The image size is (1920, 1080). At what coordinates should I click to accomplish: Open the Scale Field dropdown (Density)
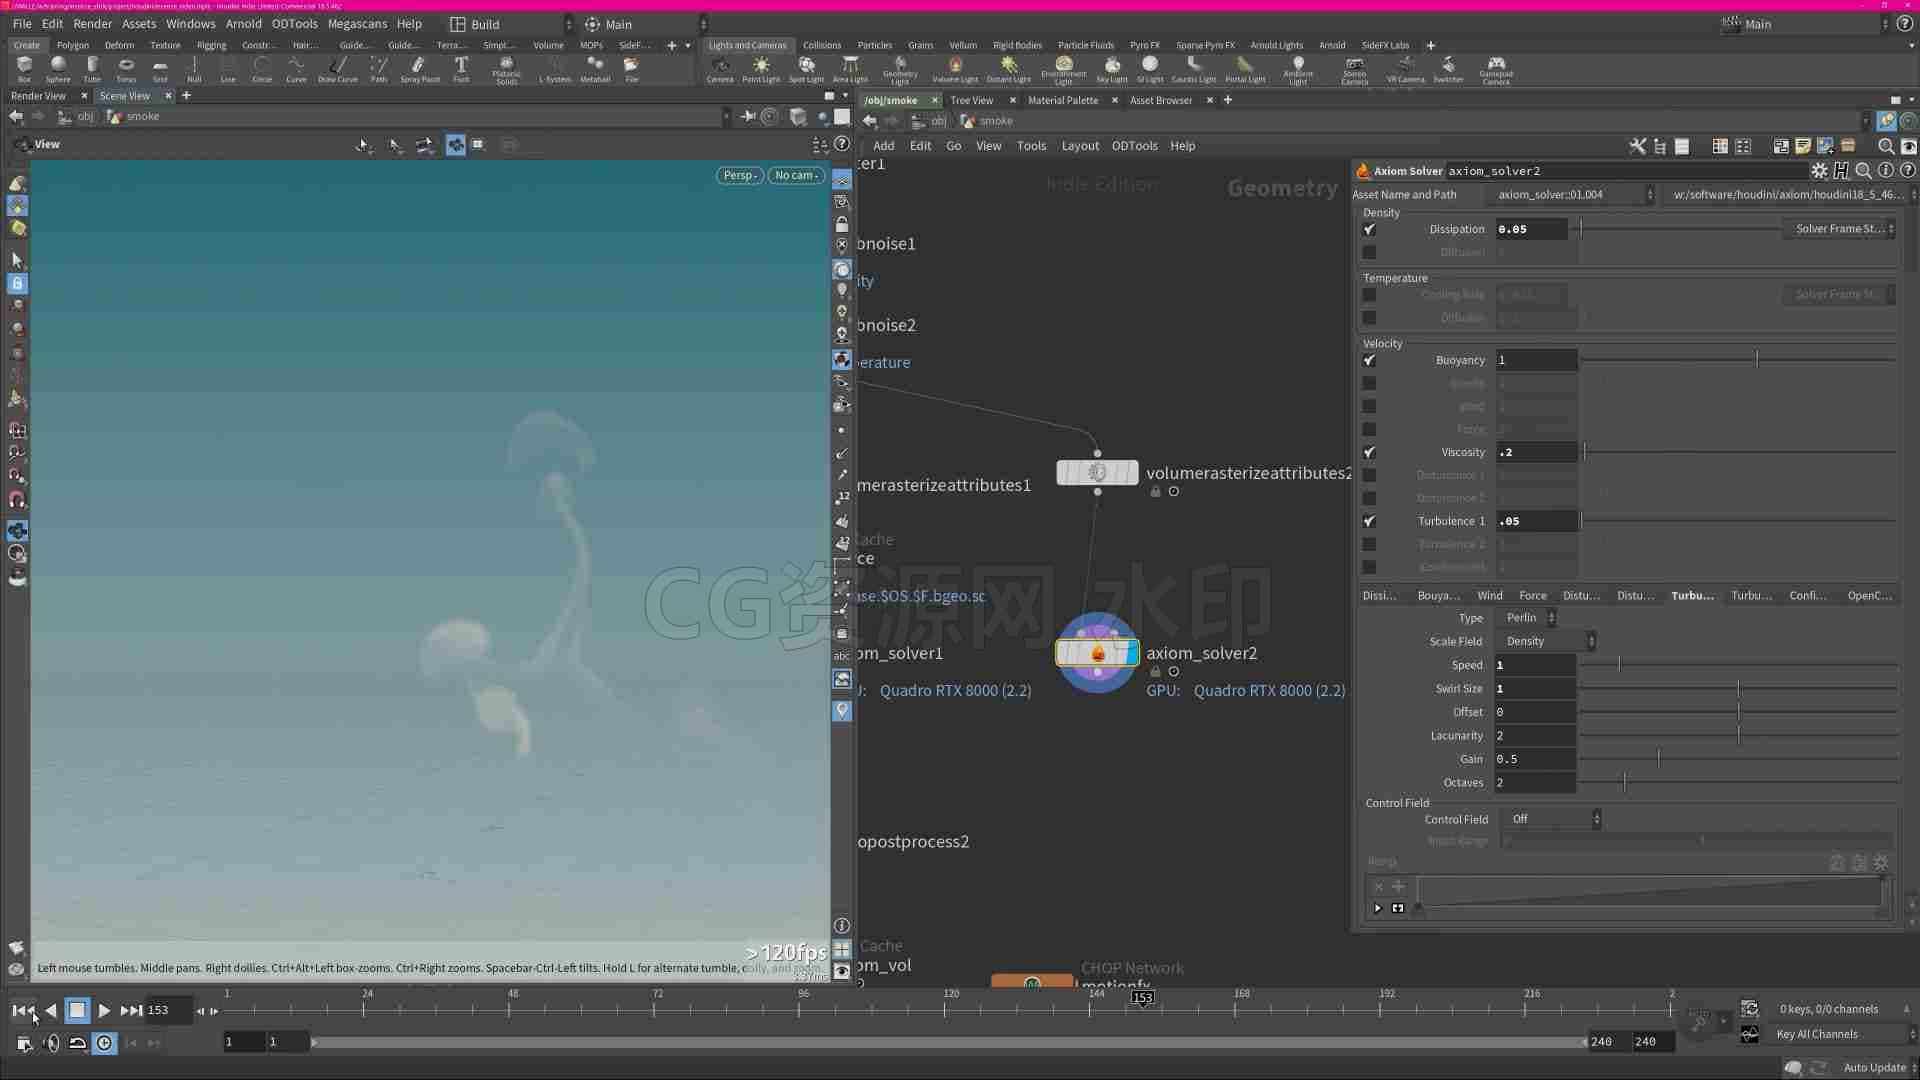click(1546, 641)
